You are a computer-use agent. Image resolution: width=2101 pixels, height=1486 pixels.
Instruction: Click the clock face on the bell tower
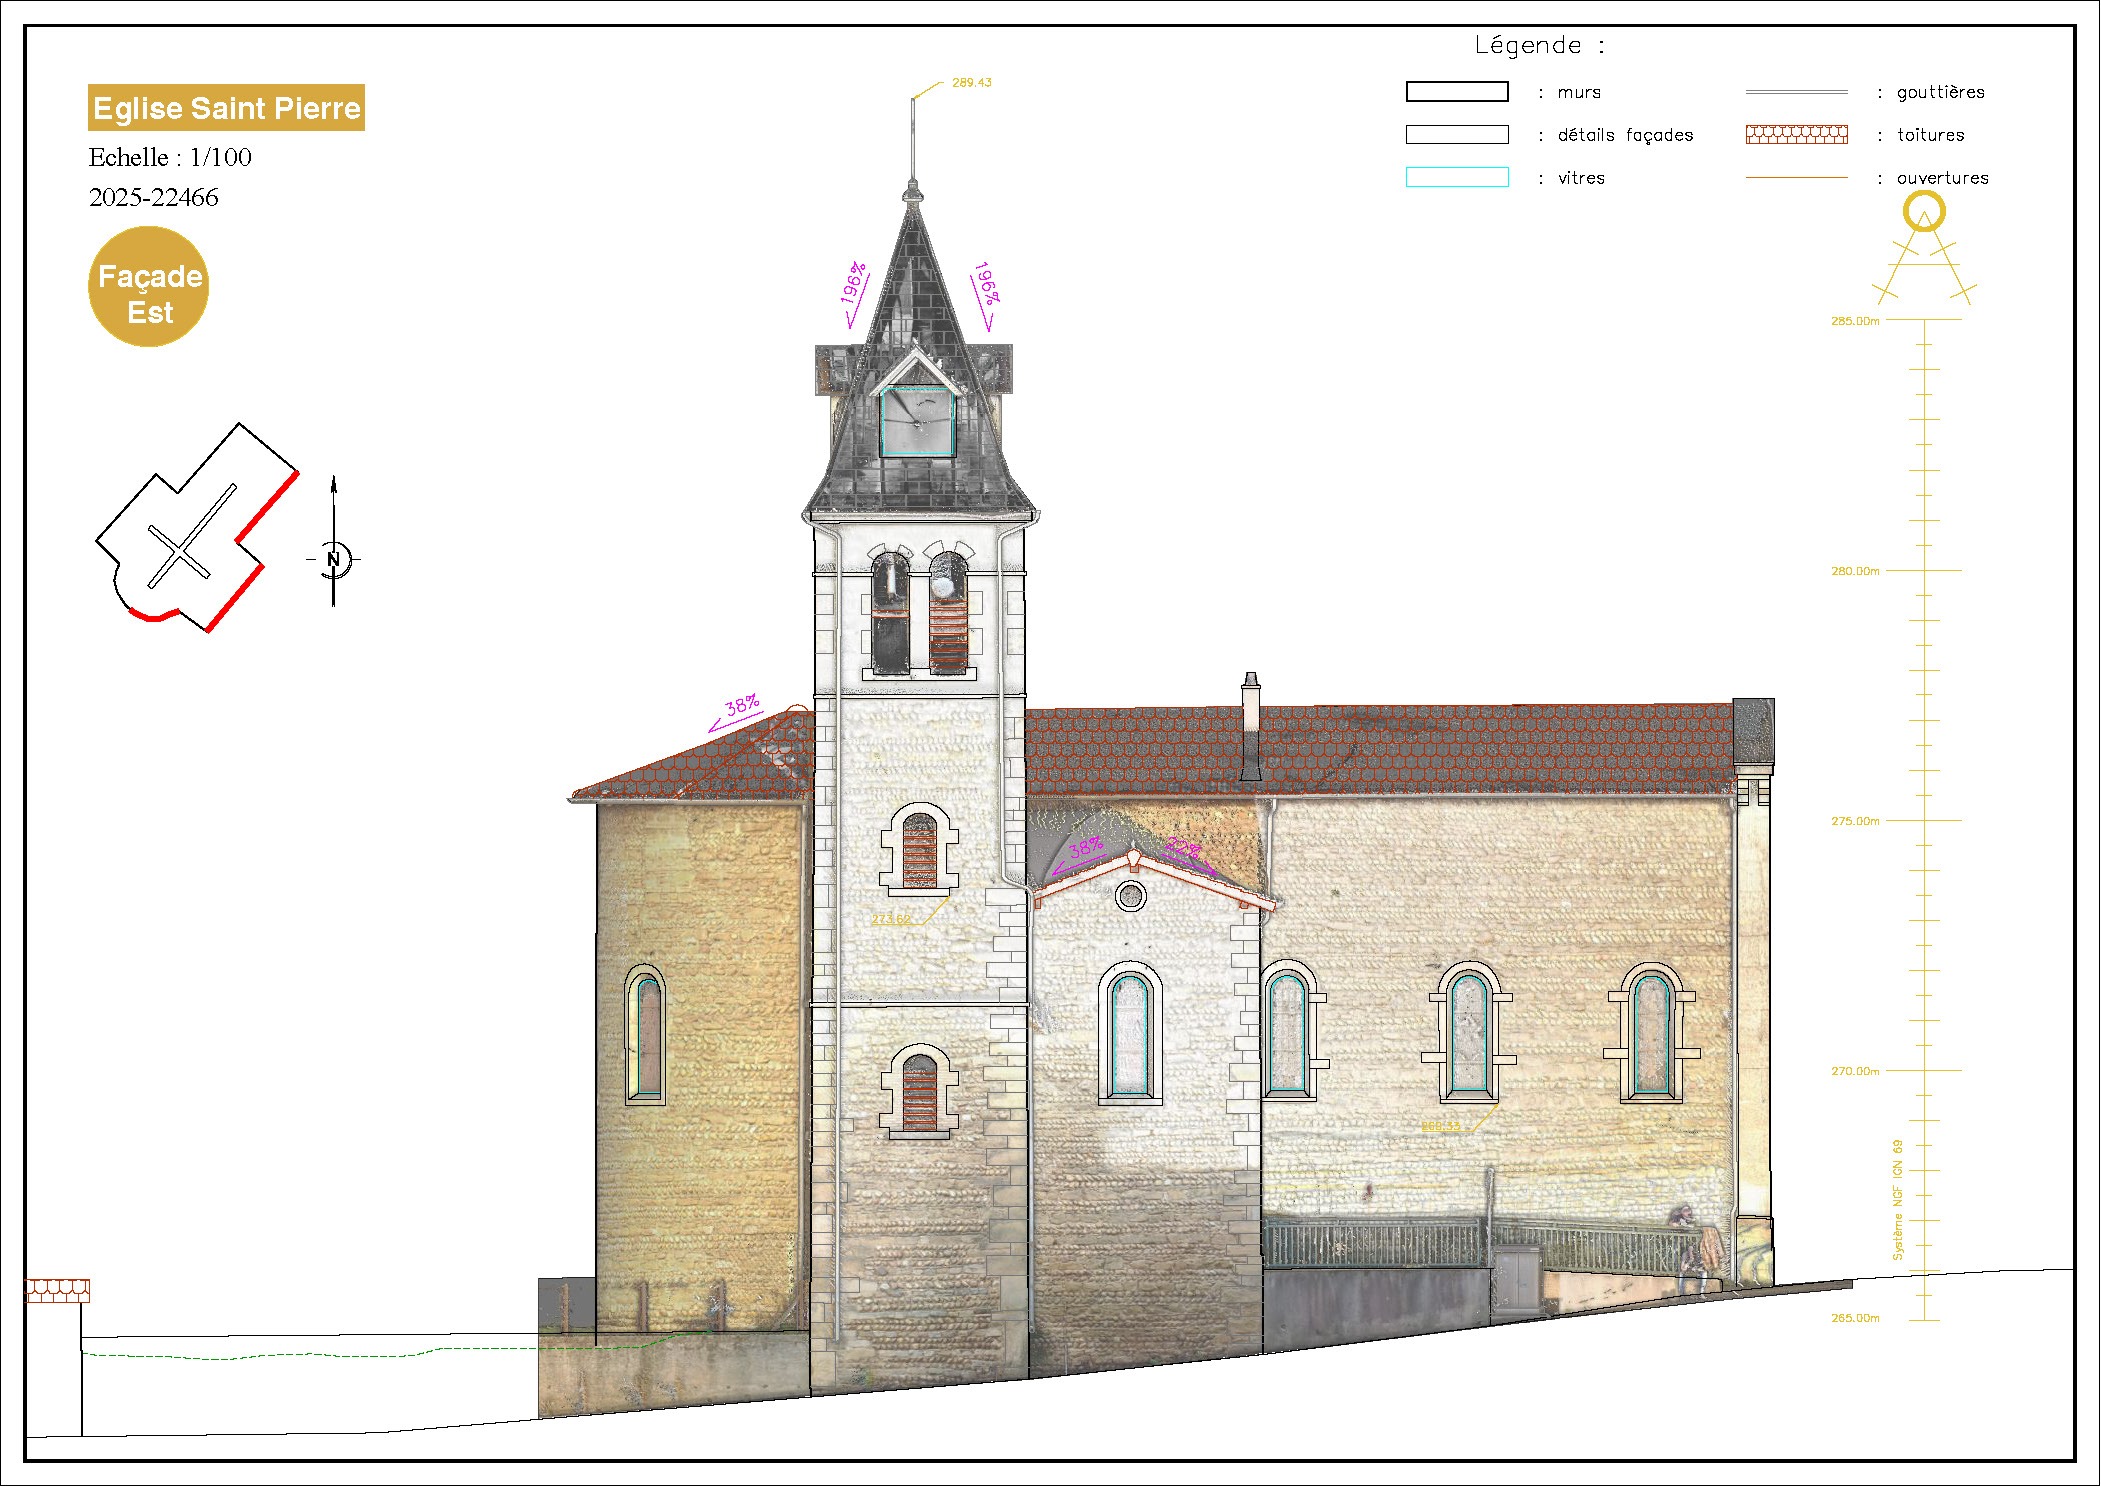[x=918, y=421]
